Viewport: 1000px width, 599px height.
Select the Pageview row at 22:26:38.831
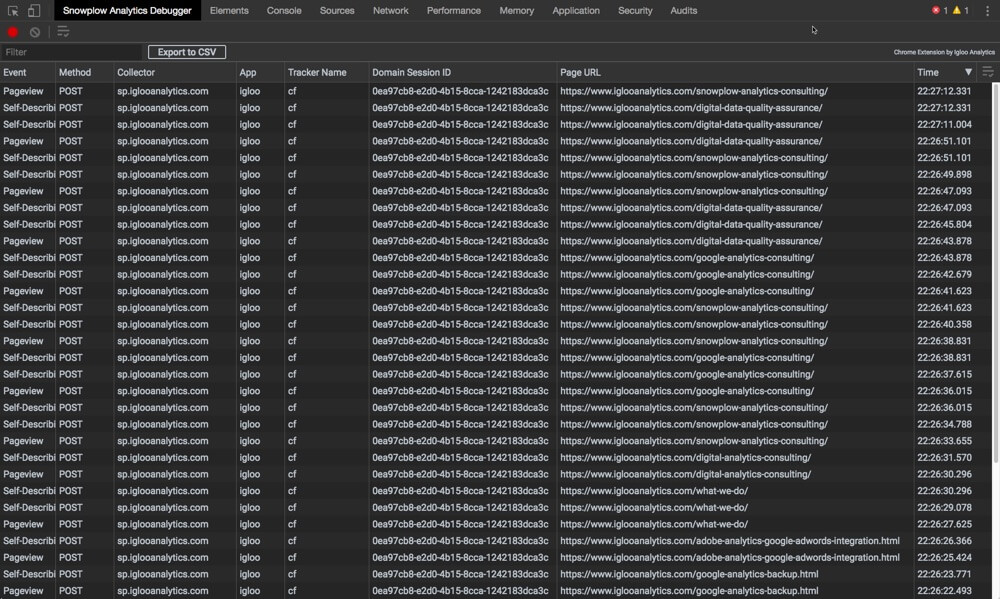[496, 341]
